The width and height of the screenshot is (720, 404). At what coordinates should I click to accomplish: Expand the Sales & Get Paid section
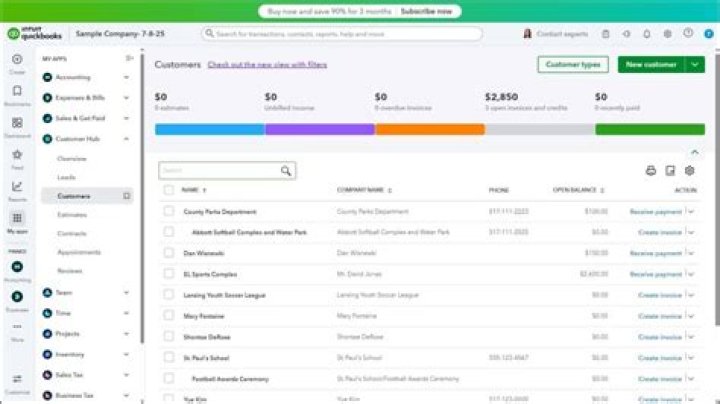[x=126, y=118]
